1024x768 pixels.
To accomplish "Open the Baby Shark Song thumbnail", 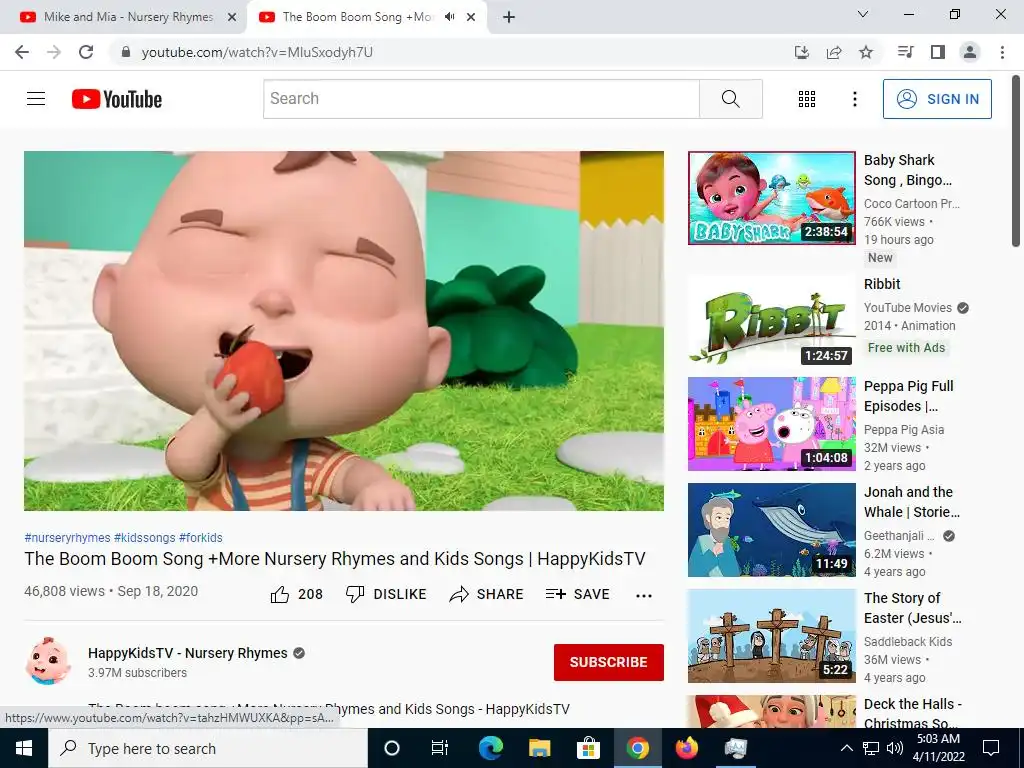I will coord(771,198).
